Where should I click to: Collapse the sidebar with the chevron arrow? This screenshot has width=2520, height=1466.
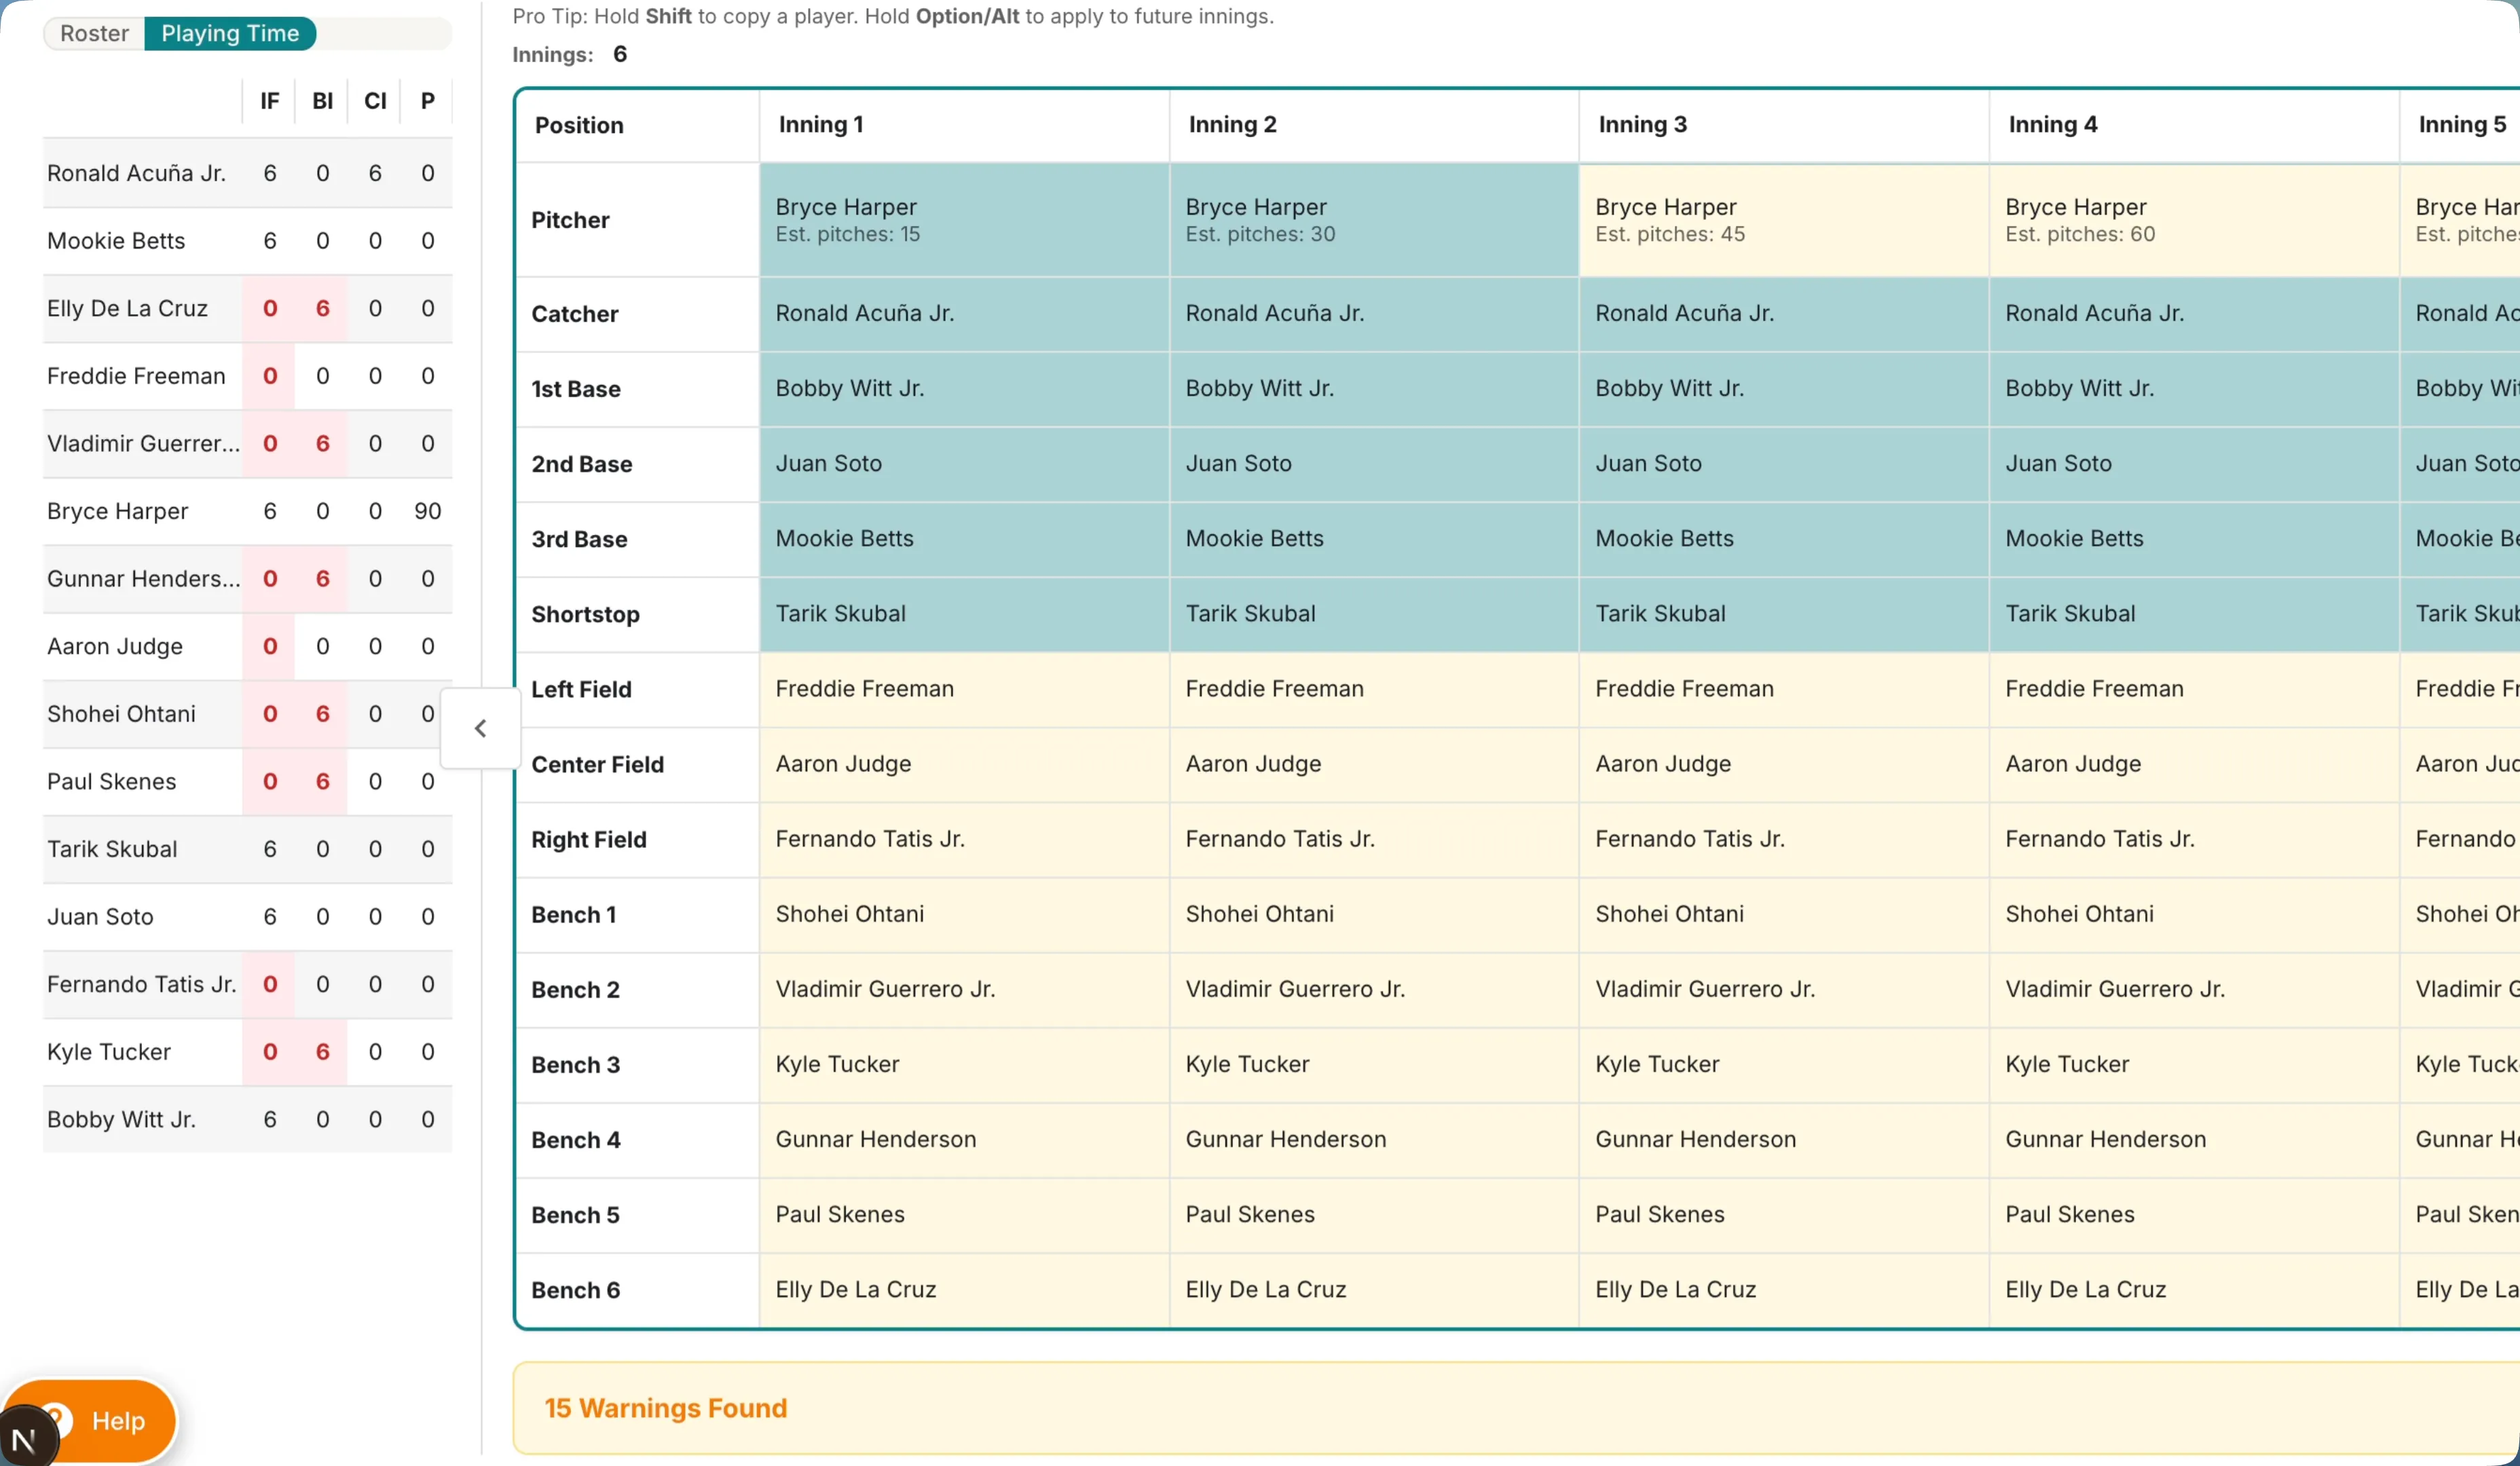tap(480, 728)
